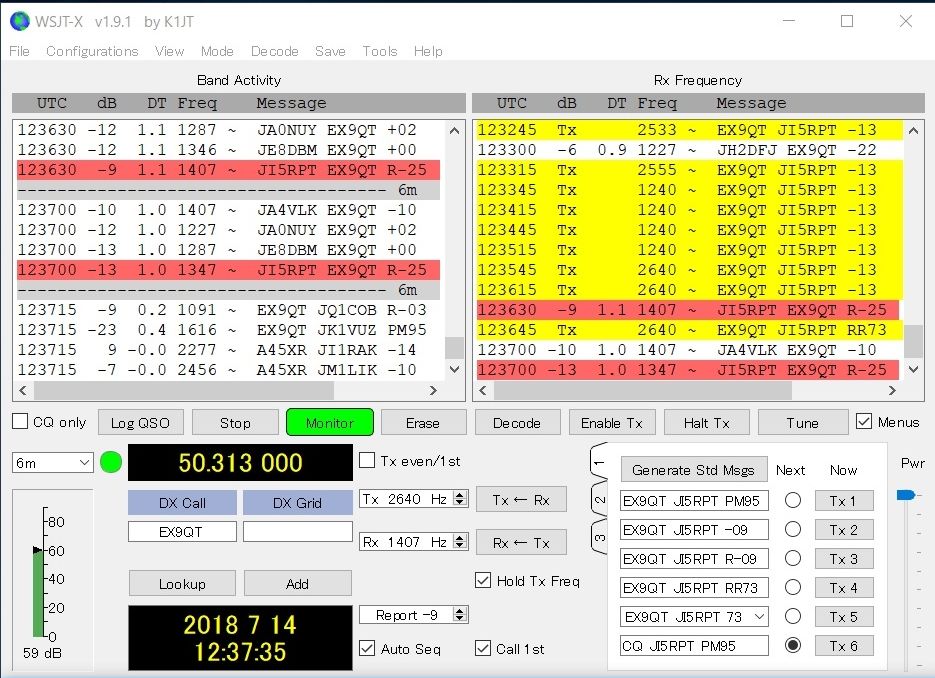Click Band Activity row EX9QT JQ1COB R-03
935x678 pixels.
(228, 310)
